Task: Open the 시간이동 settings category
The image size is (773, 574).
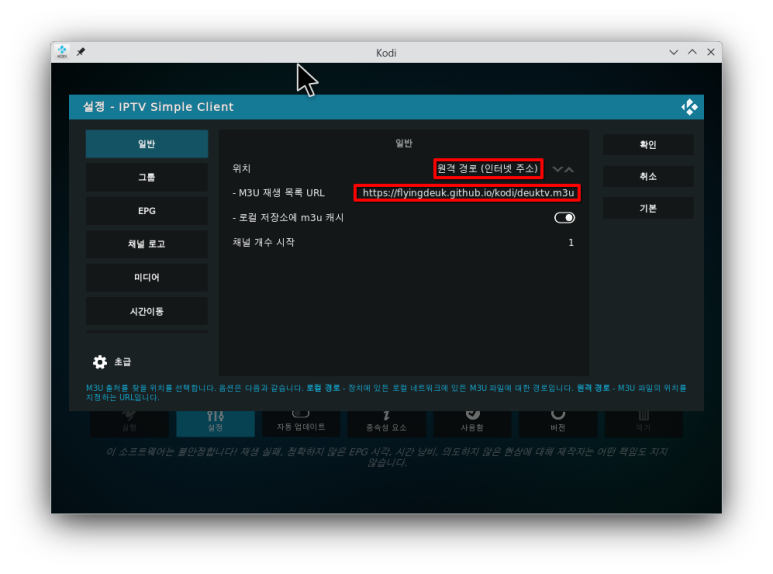Action: click(x=147, y=311)
